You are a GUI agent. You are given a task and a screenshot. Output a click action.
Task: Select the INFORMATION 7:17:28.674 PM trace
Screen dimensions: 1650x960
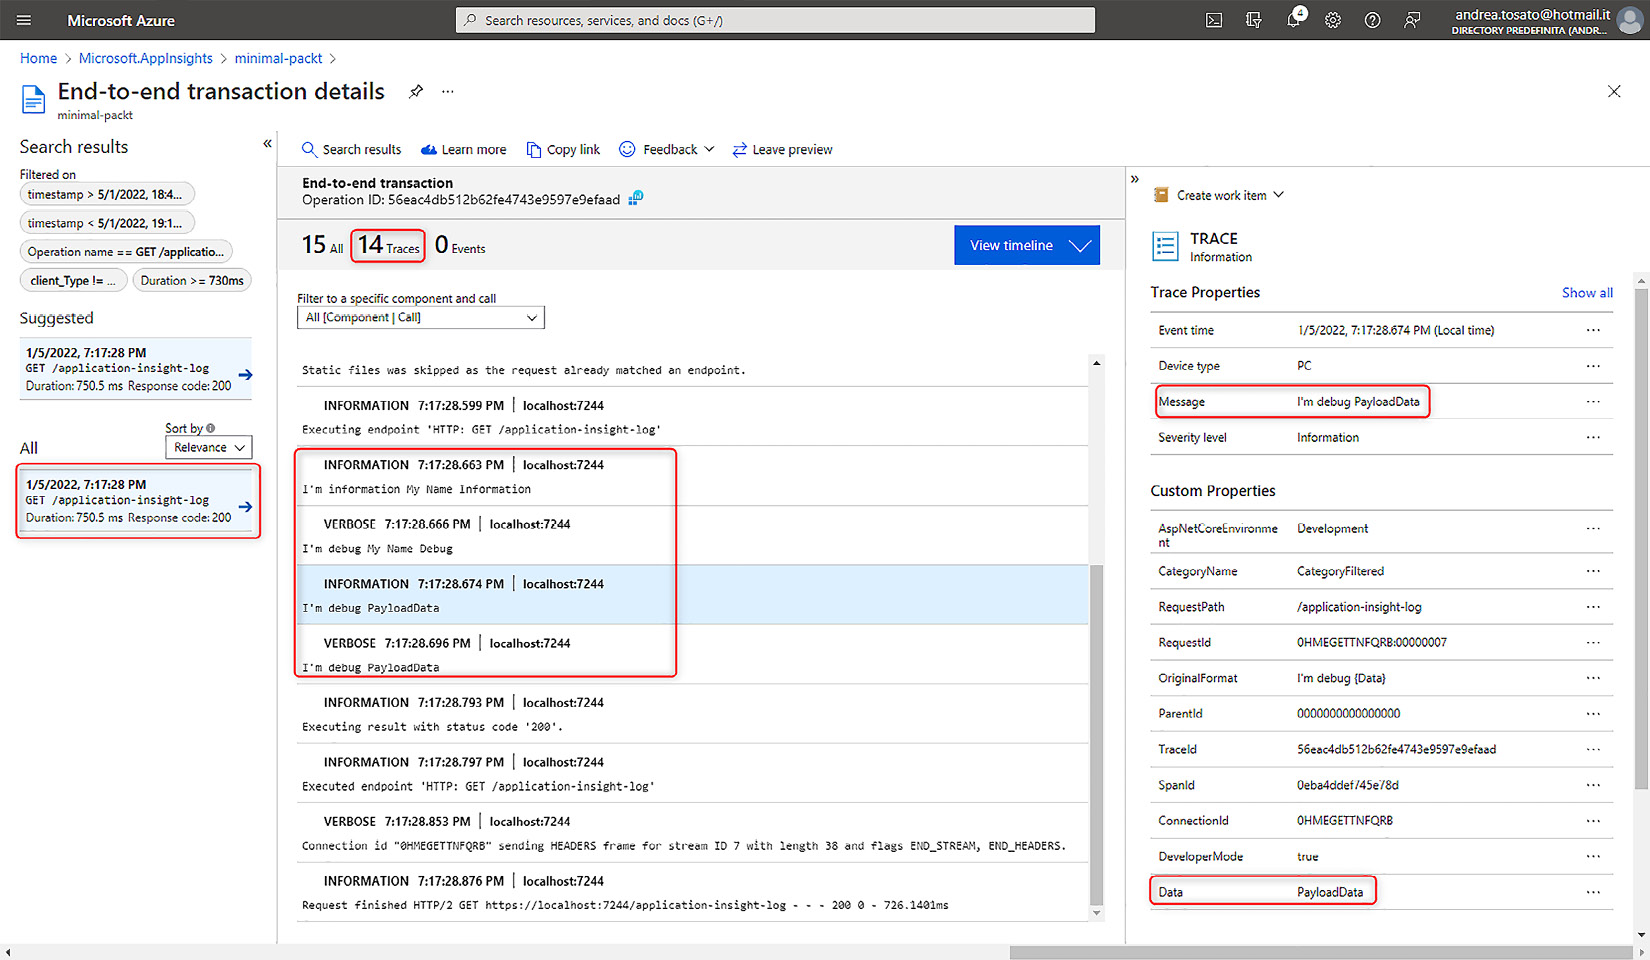click(692, 595)
